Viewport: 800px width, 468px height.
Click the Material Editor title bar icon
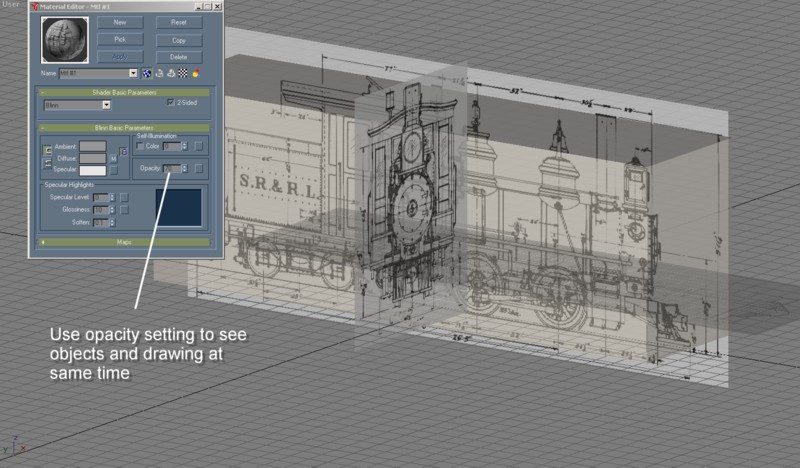point(35,7)
